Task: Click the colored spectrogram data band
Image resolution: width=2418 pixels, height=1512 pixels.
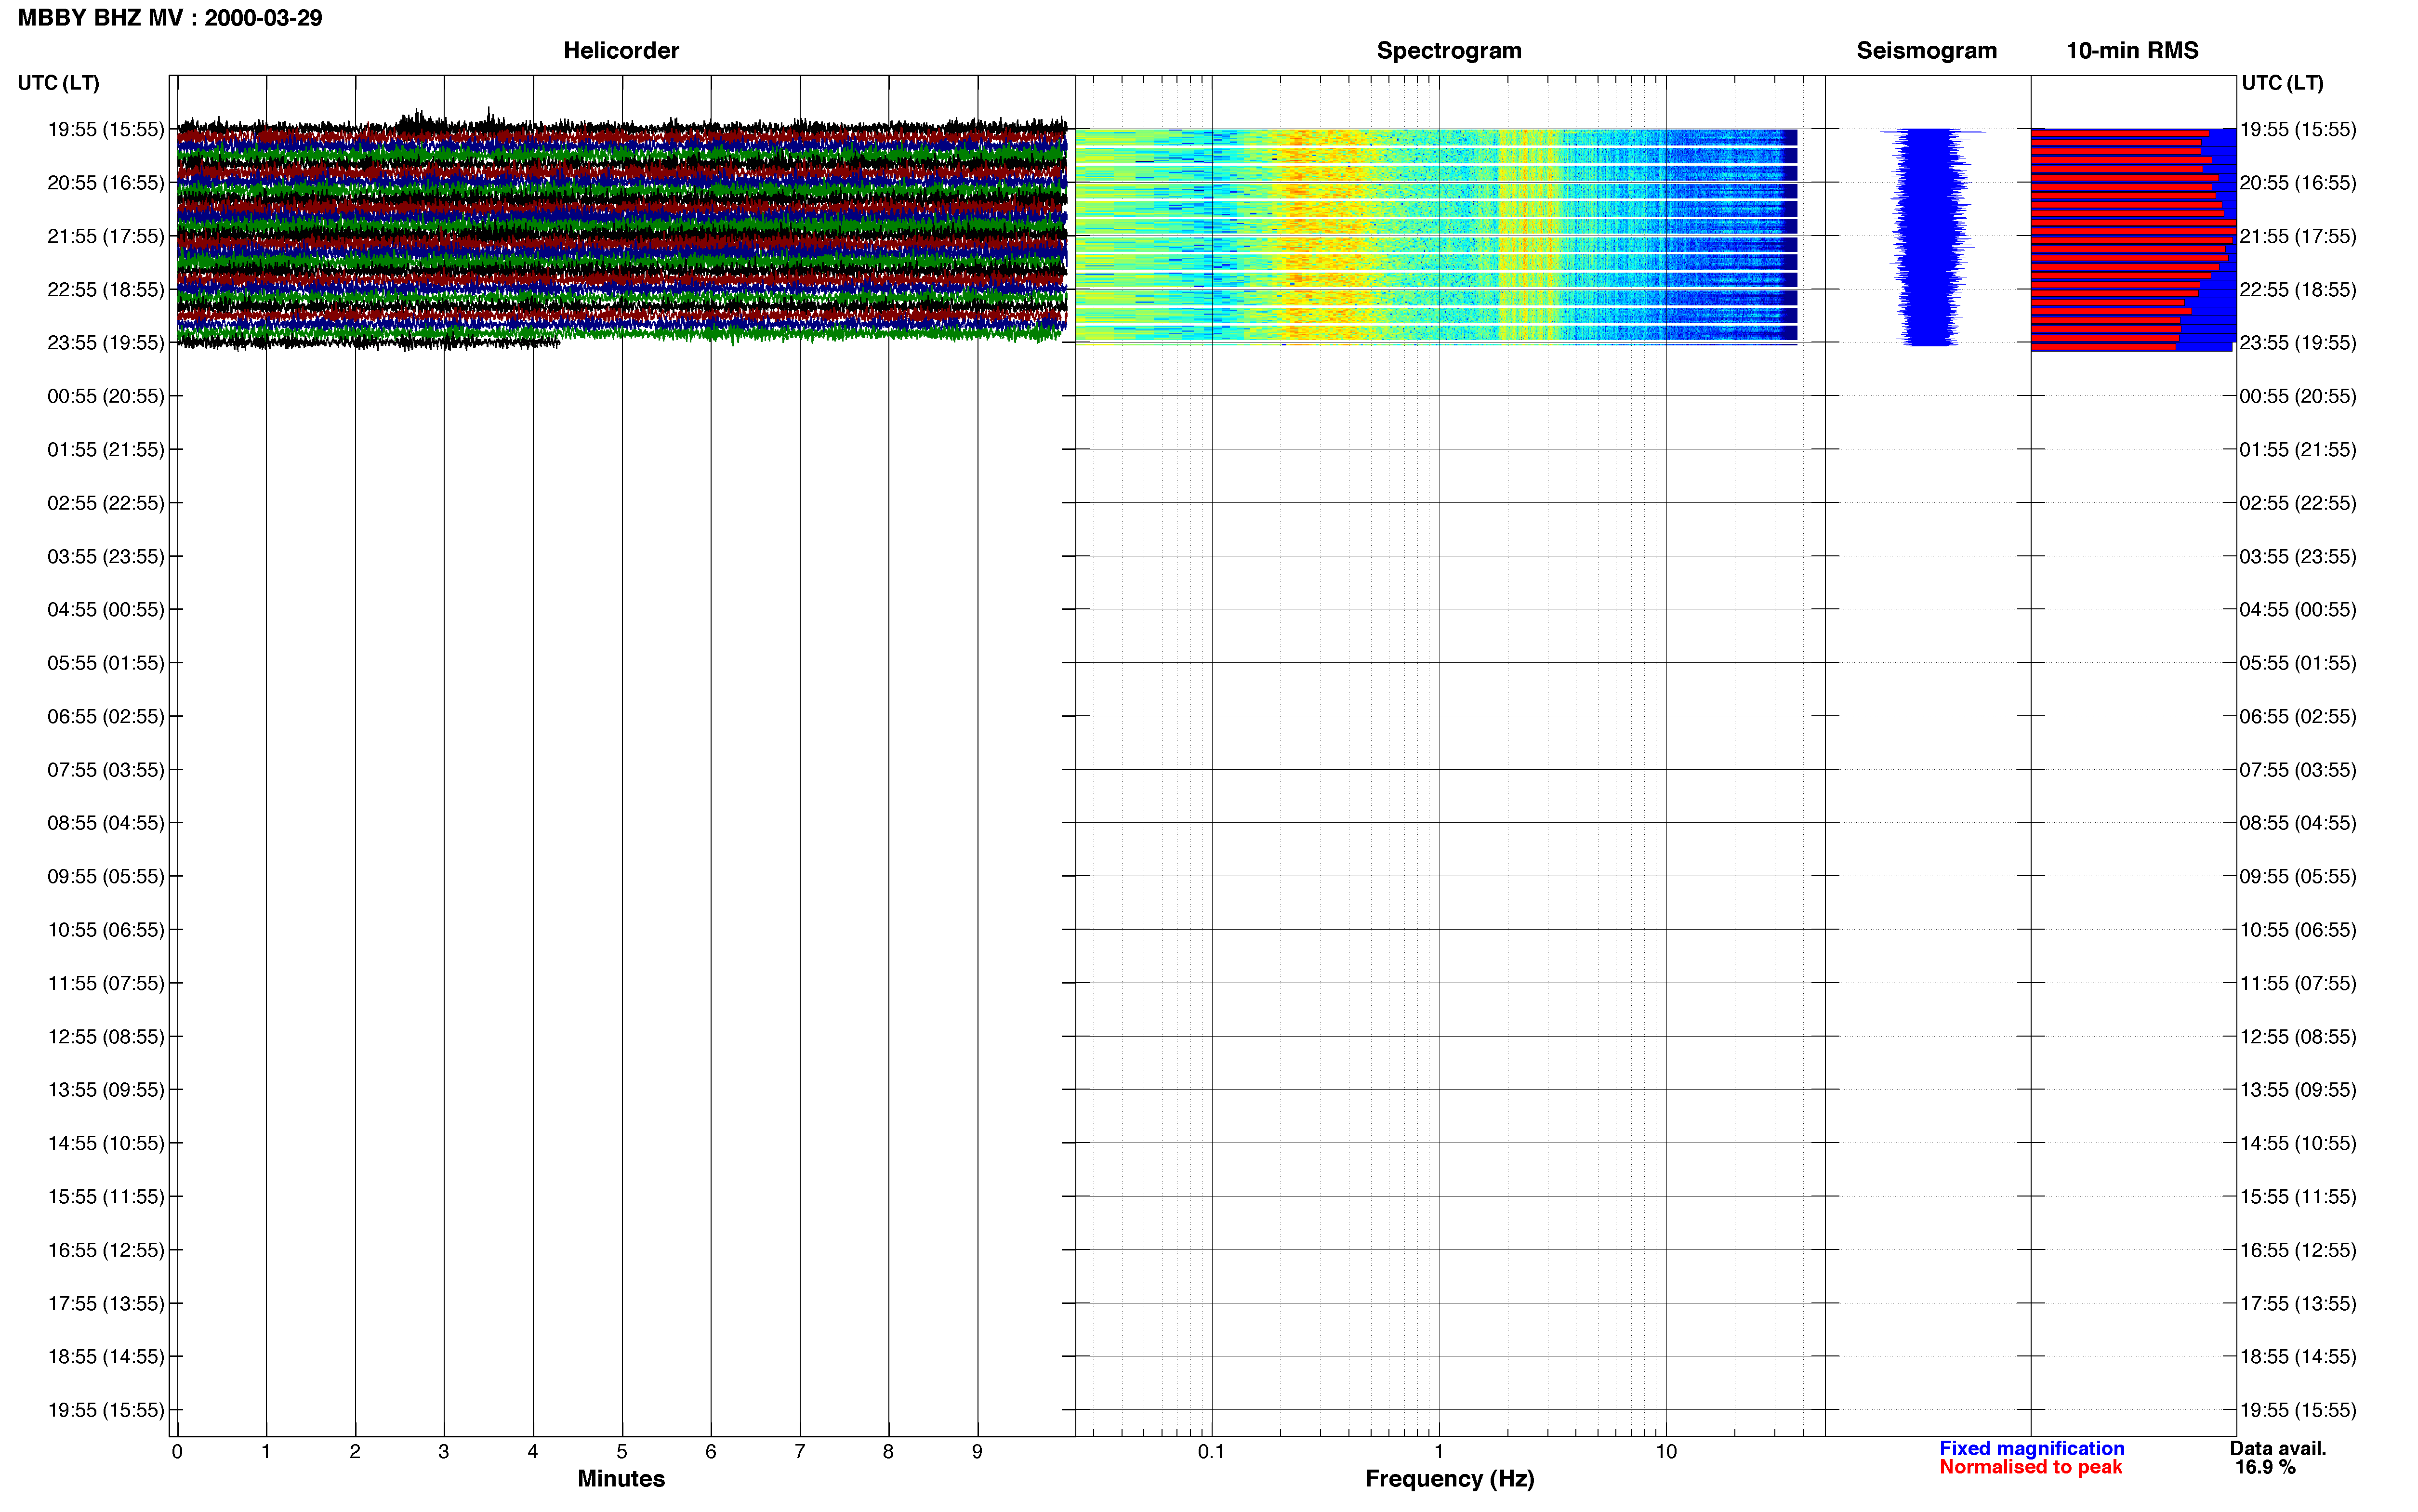Action: (1436, 236)
